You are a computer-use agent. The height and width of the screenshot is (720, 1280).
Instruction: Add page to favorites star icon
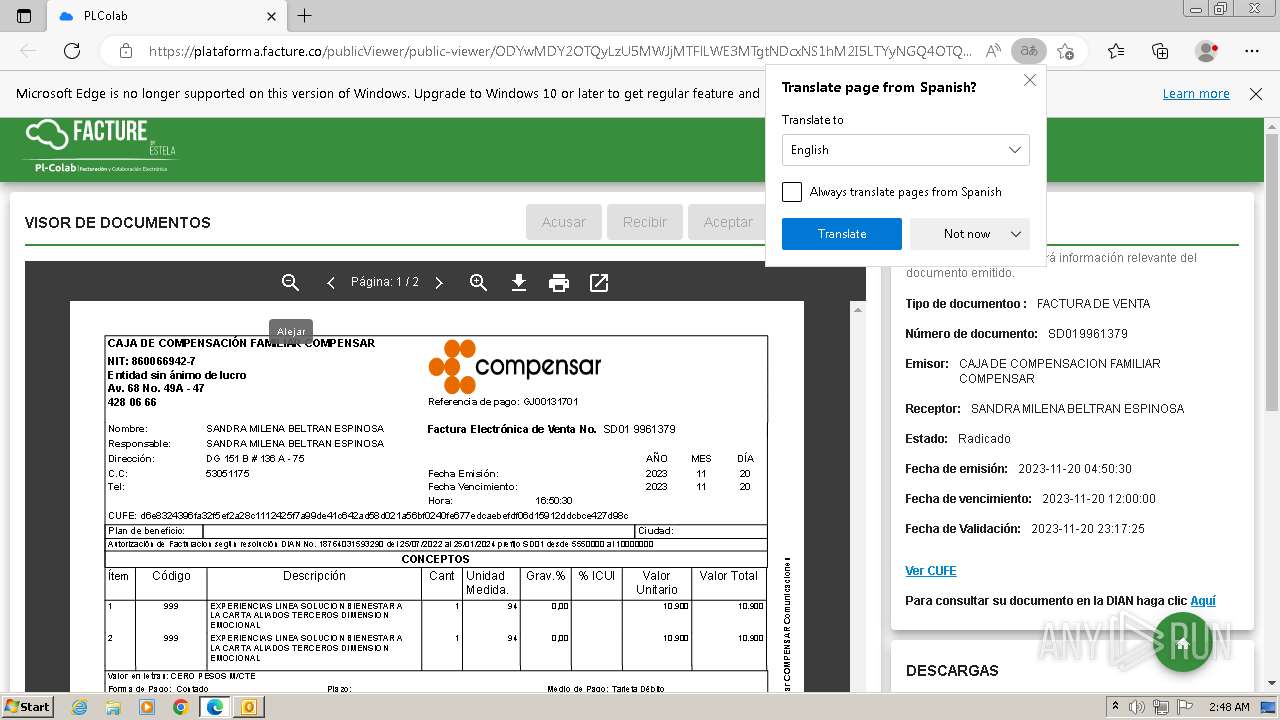pyautogui.click(x=1065, y=51)
